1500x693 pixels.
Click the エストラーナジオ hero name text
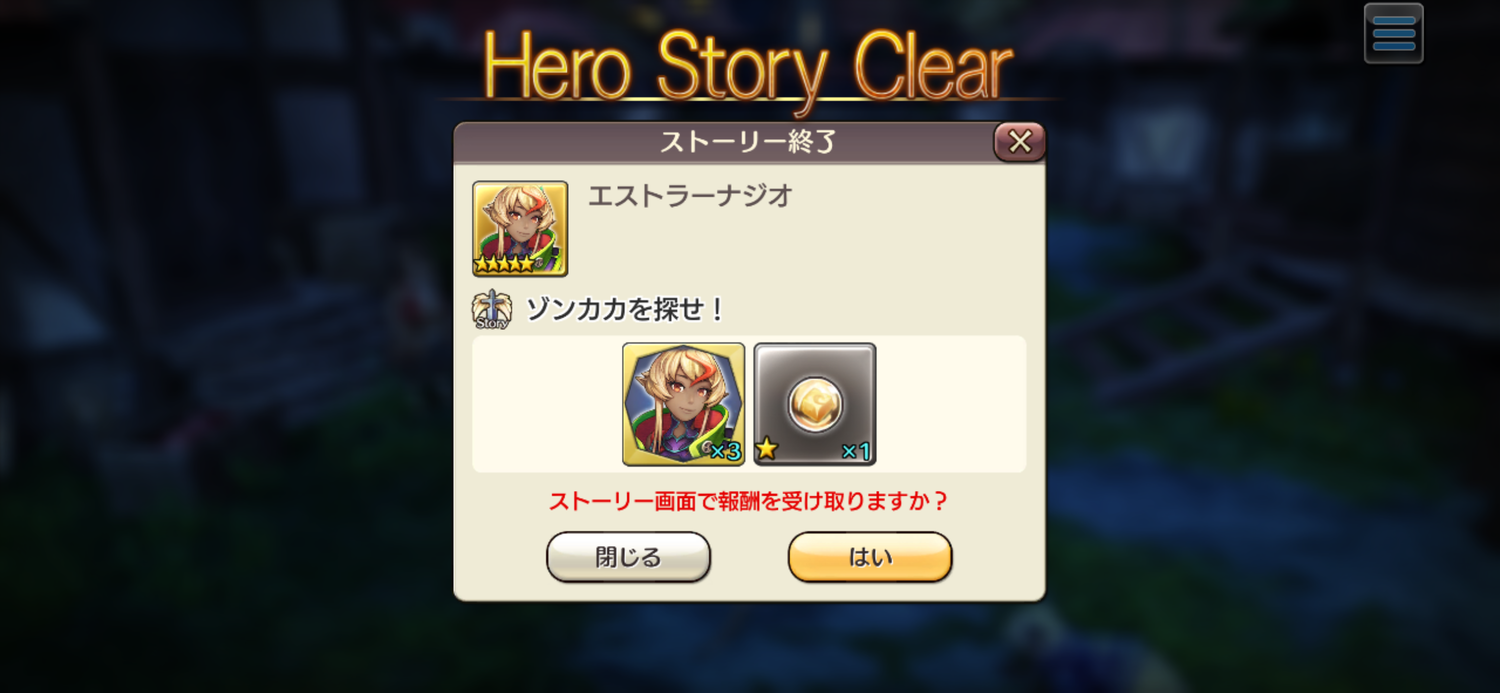coord(690,196)
